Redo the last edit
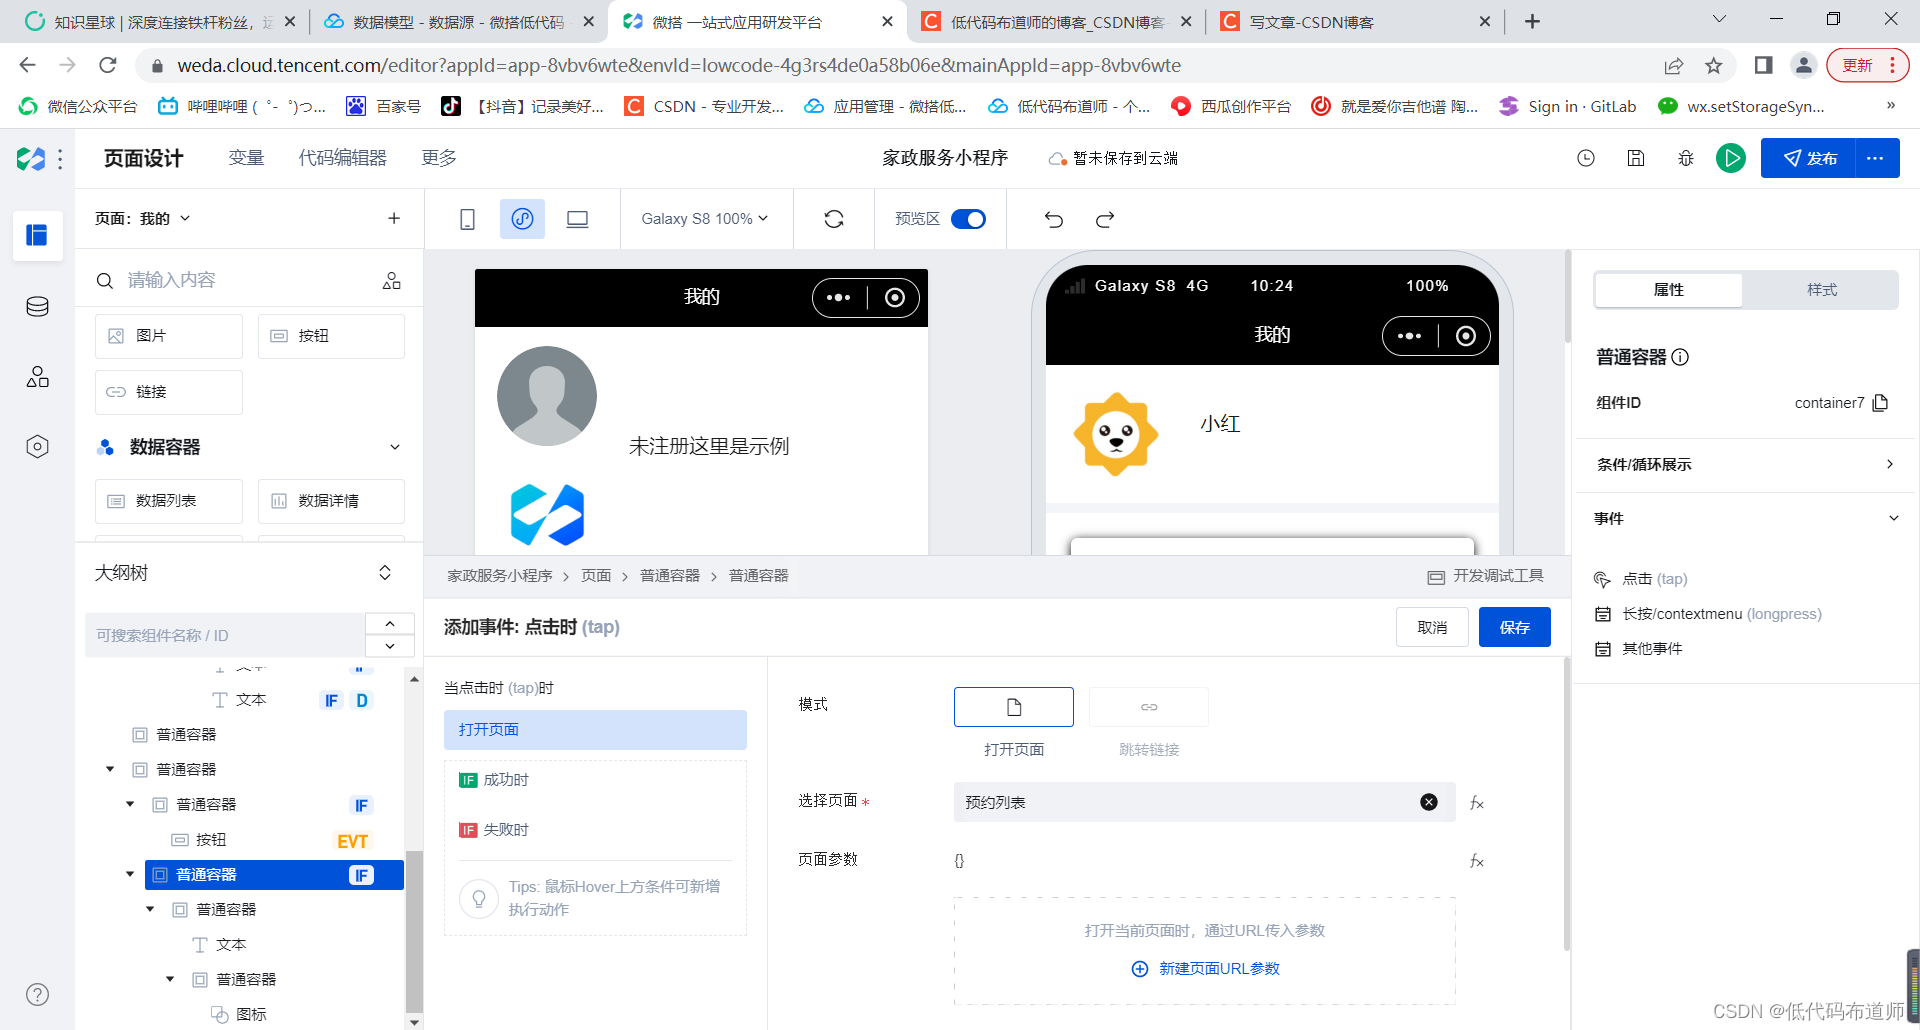 (x=1105, y=219)
